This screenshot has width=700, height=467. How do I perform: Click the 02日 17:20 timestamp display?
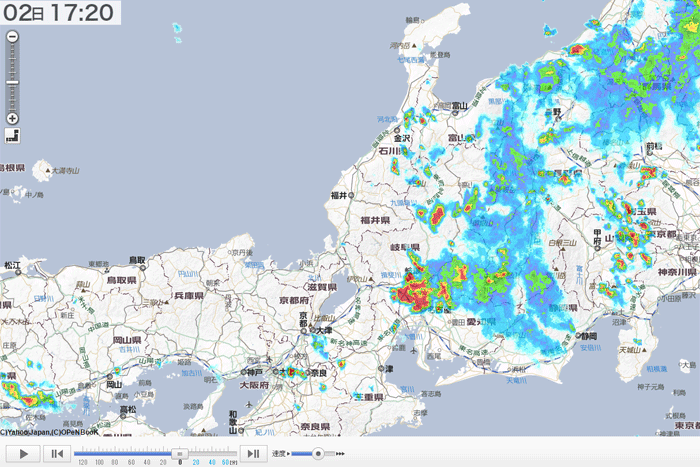(58, 13)
